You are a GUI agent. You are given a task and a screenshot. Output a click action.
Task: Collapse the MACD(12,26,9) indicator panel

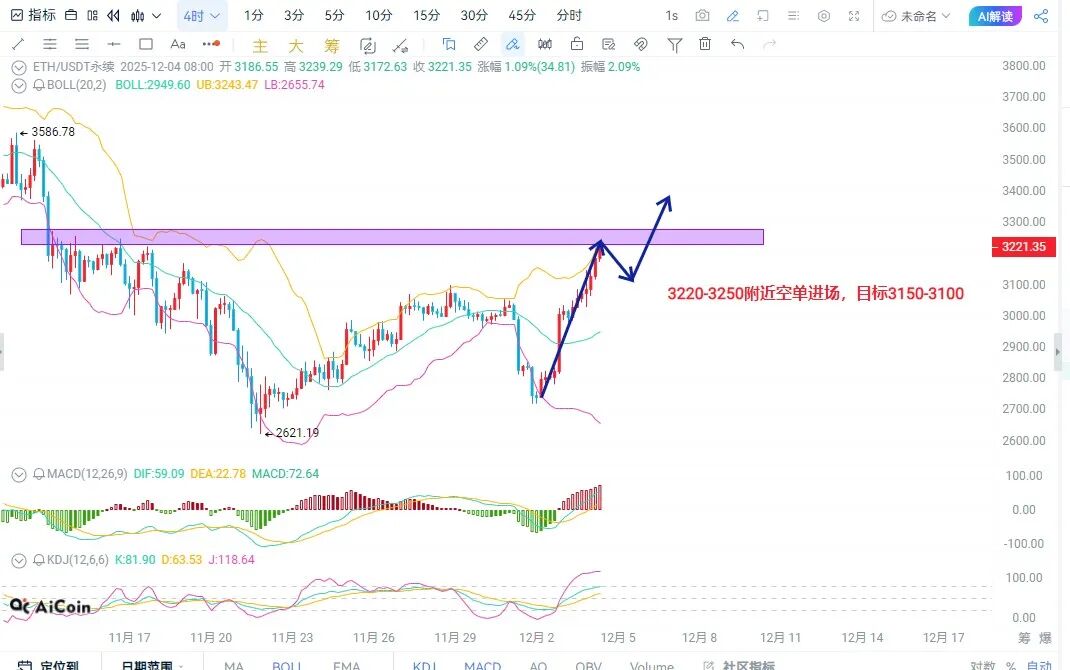point(19,474)
